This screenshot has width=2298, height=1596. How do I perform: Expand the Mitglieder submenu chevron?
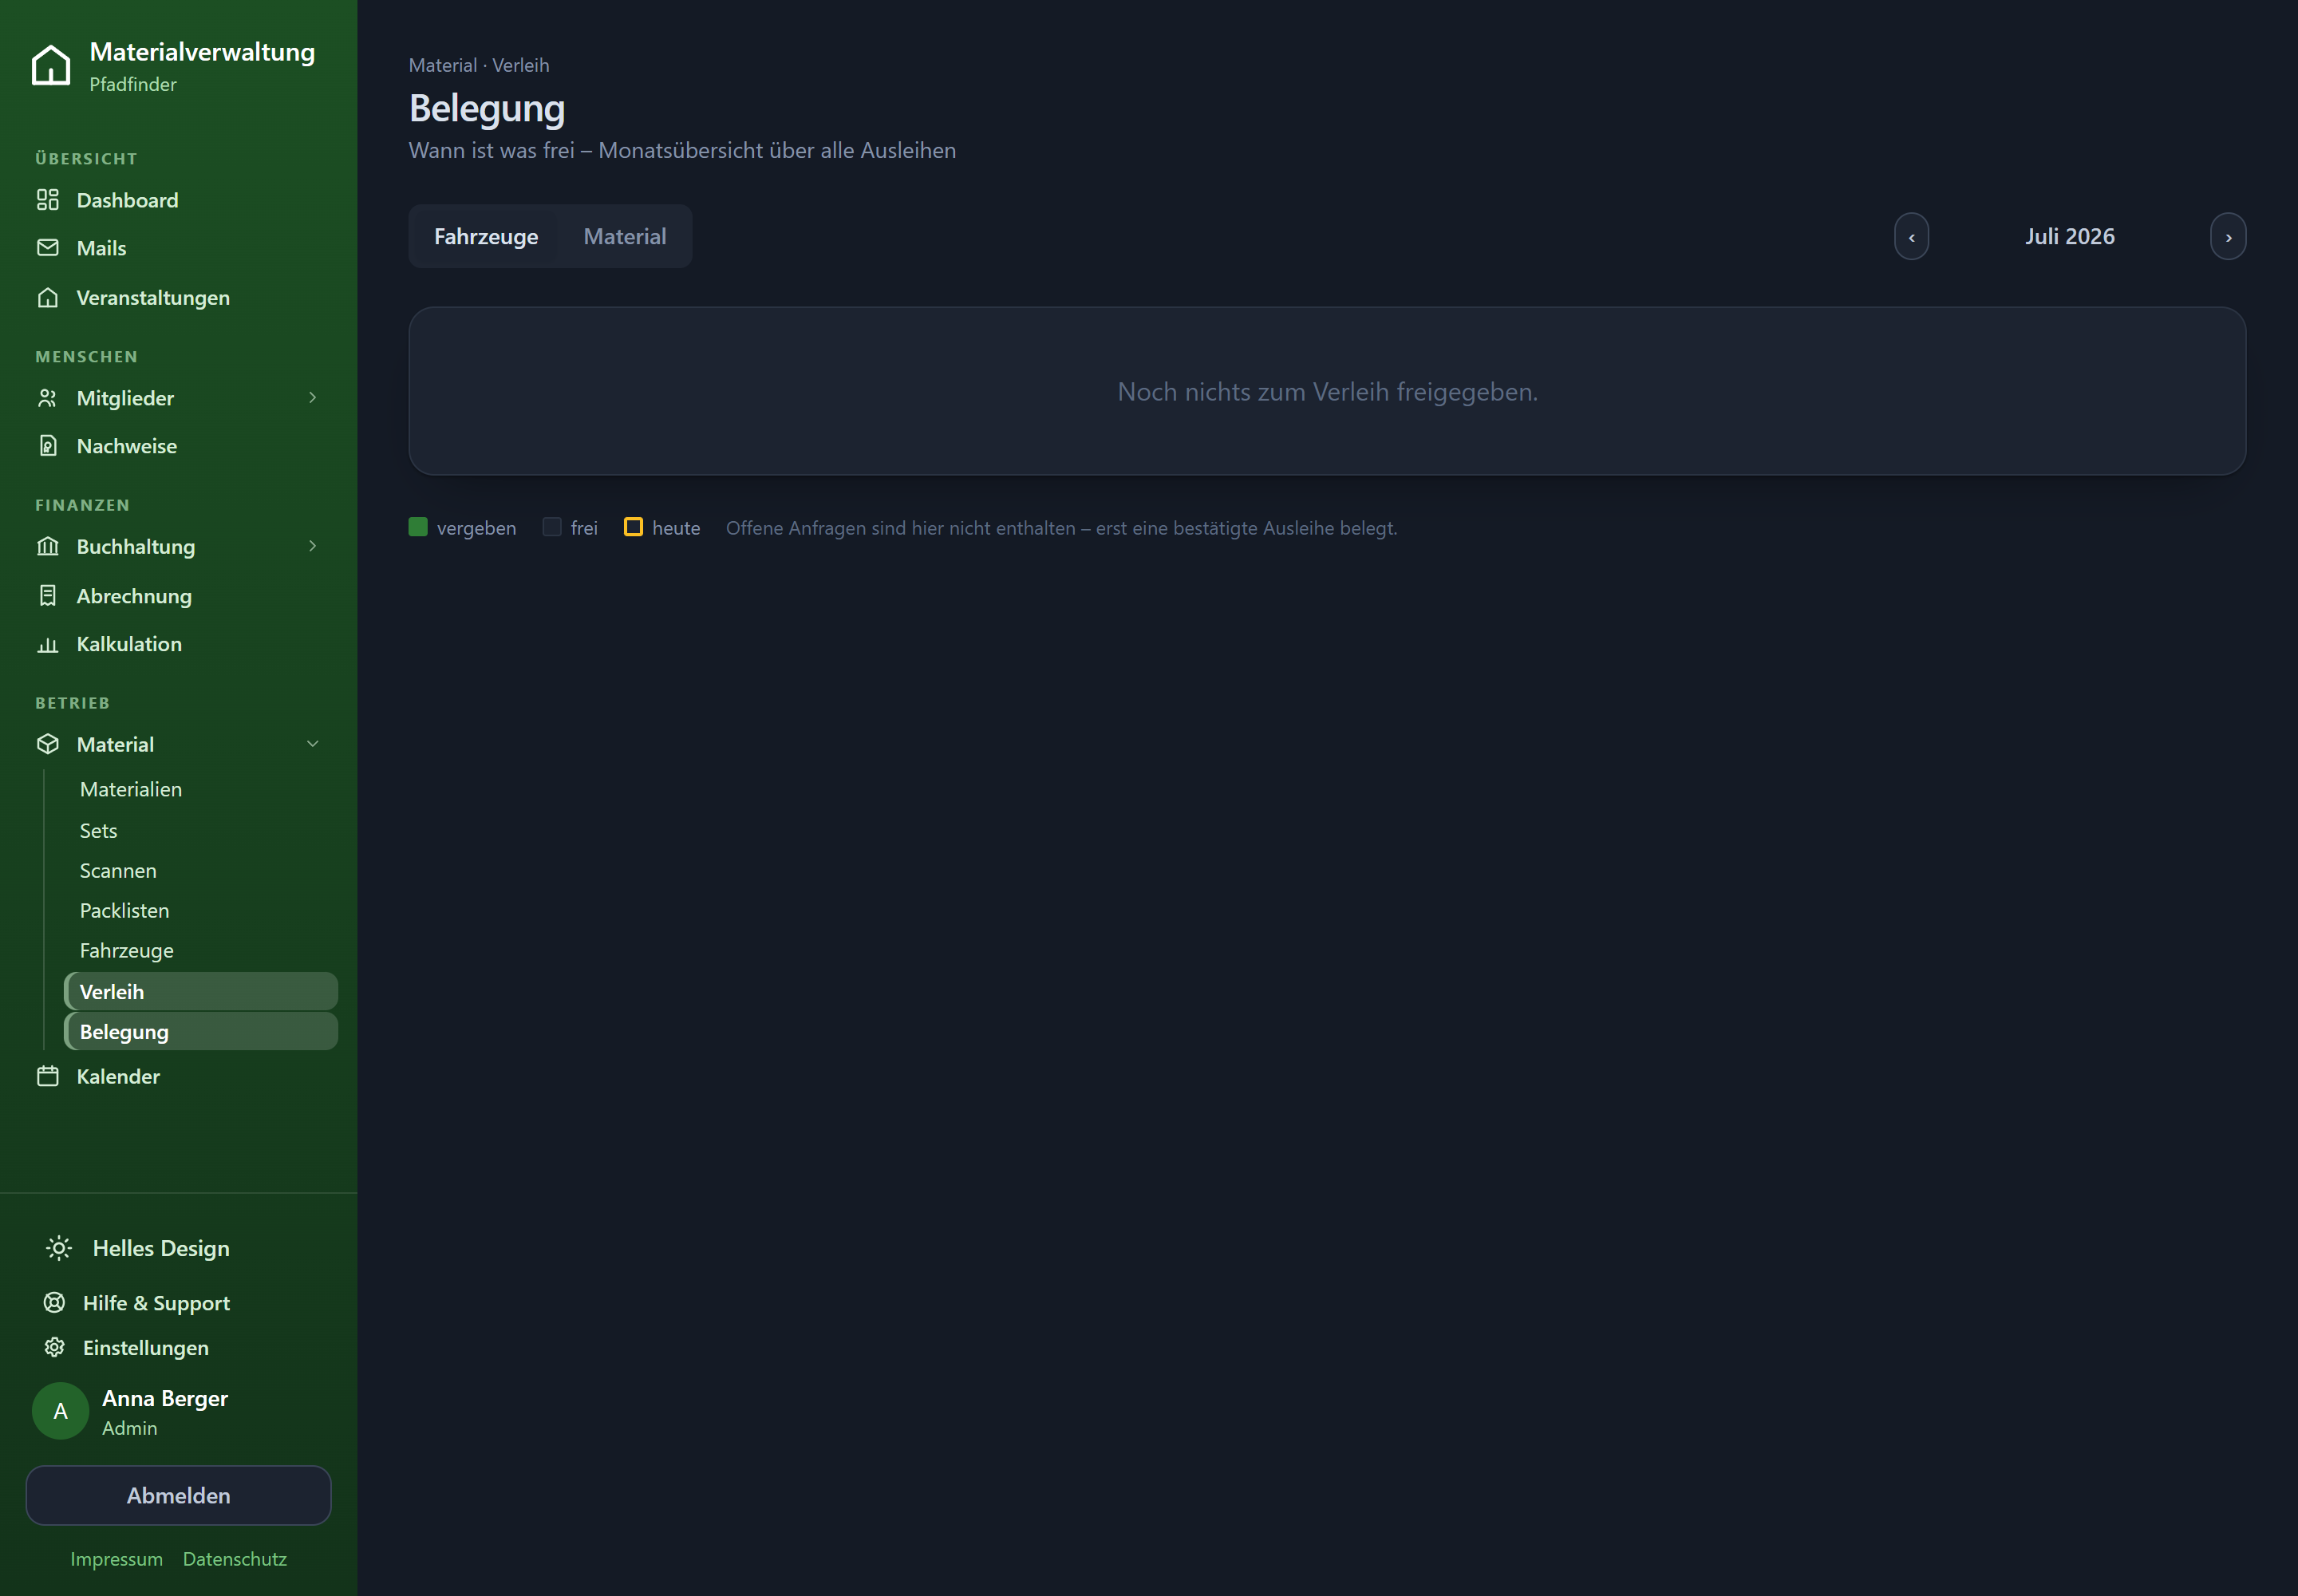coord(313,398)
